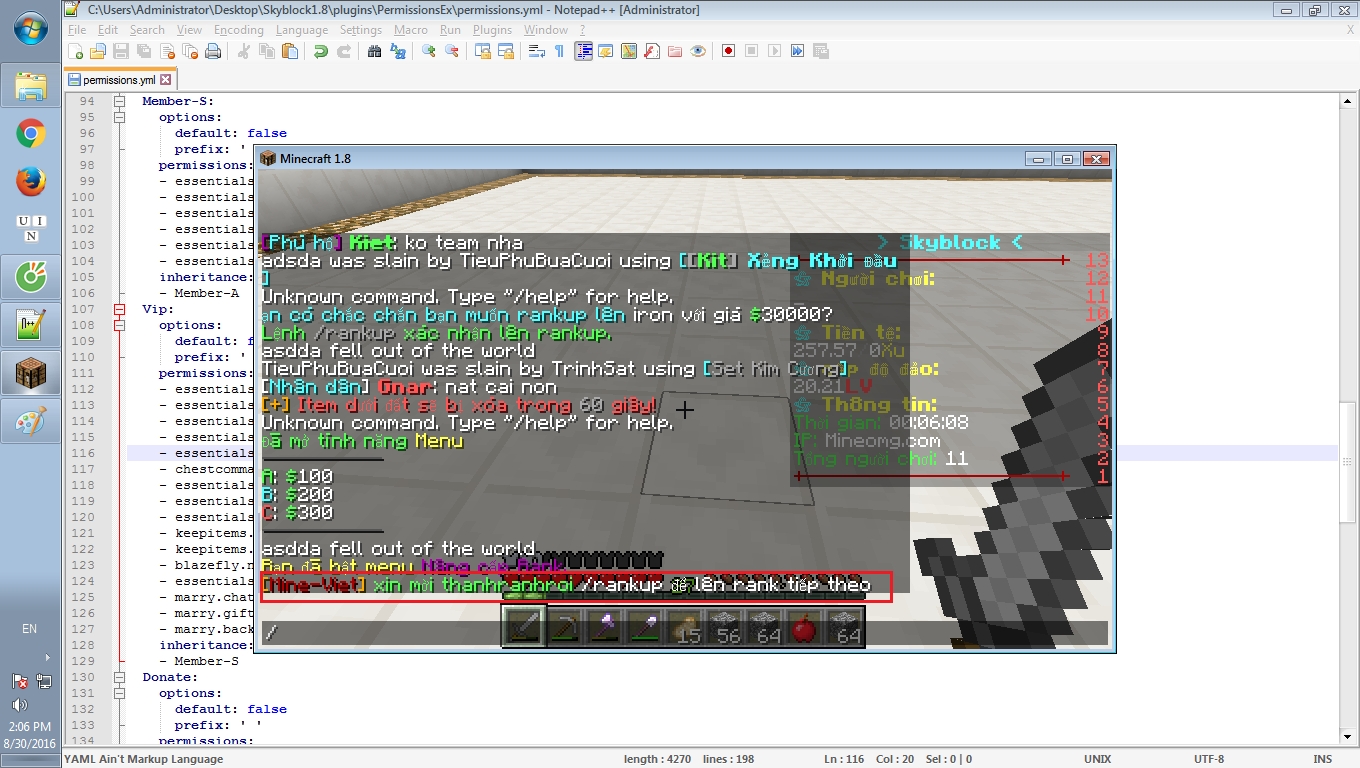The image size is (1360, 768).
Task: Collapse the options fold at line 108
Action: [119, 325]
